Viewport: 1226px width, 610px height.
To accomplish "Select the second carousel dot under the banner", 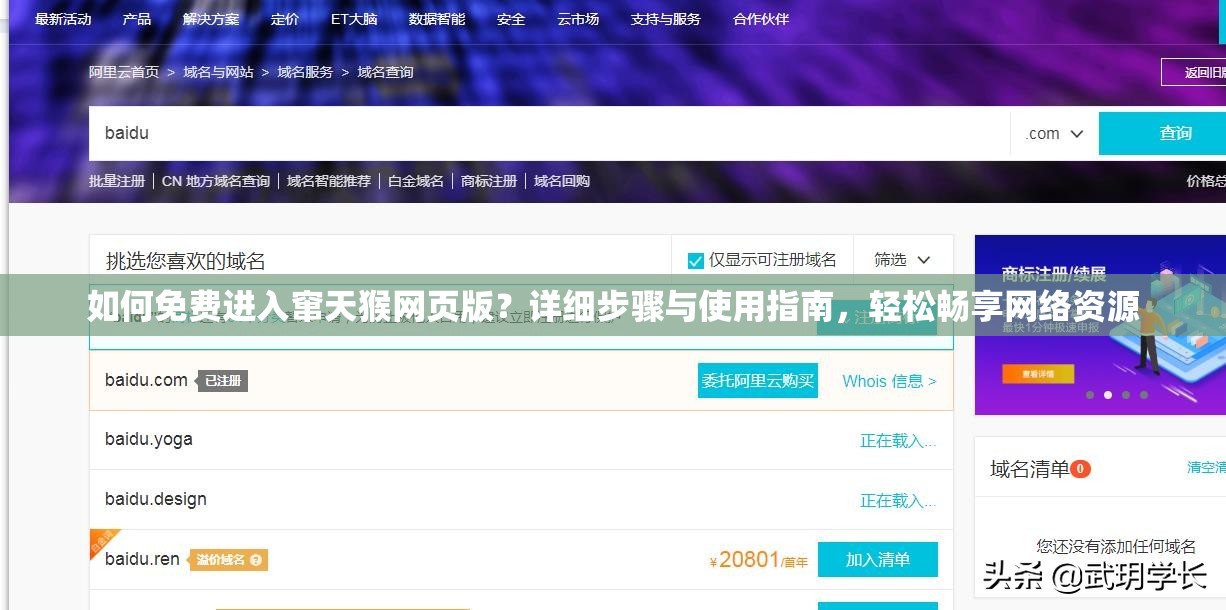I will [x=1108, y=394].
